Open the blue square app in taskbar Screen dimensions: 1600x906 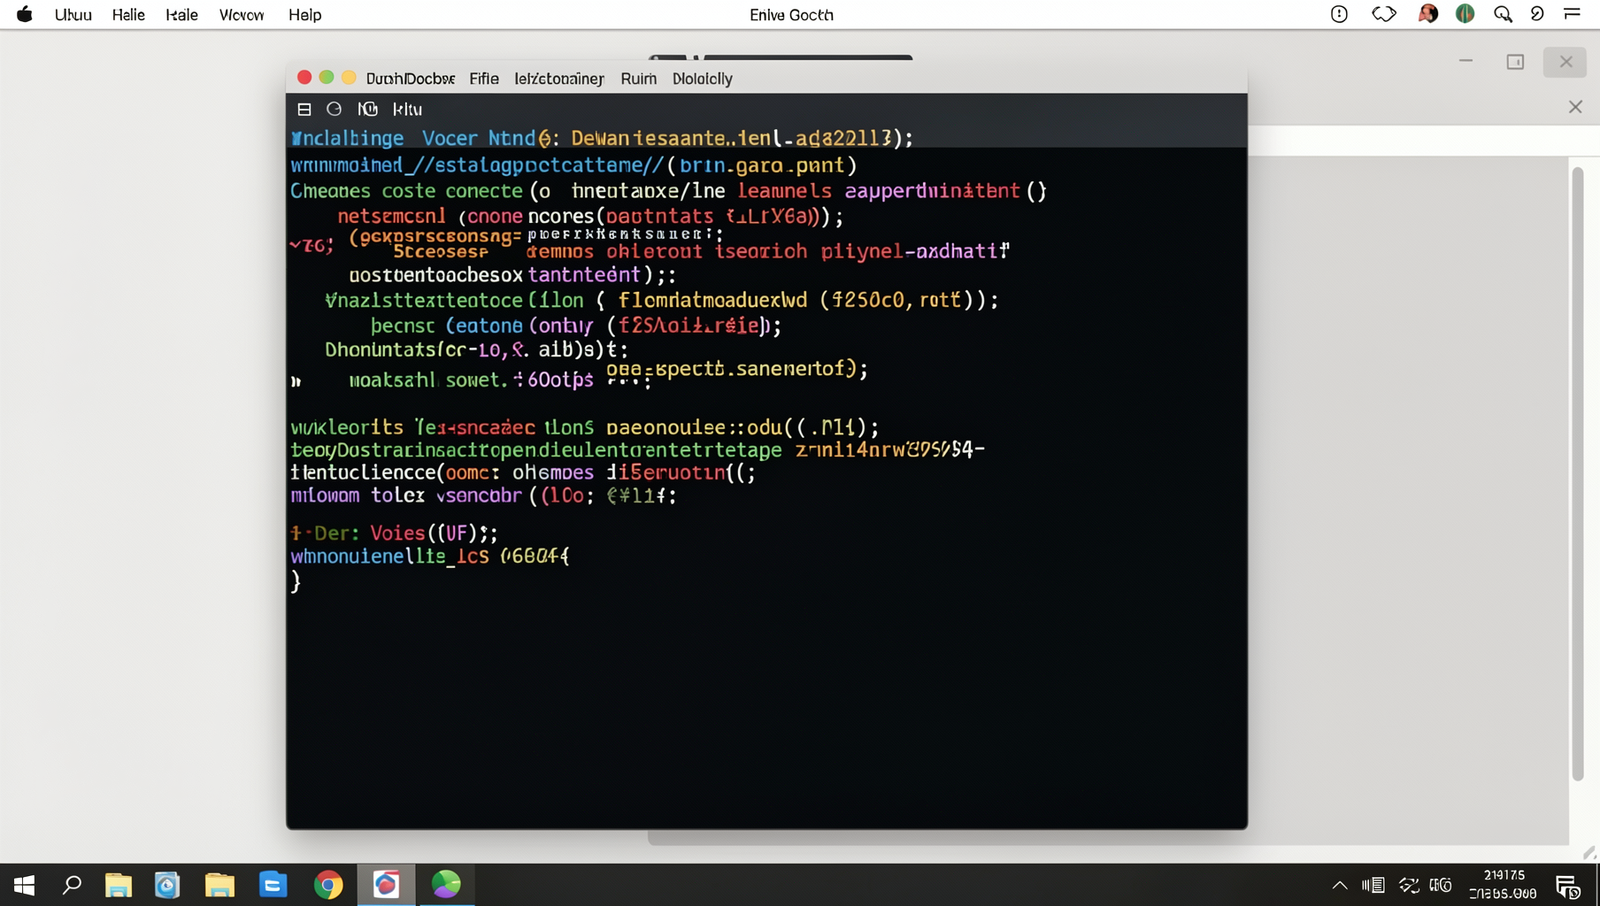click(x=273, y=885)
